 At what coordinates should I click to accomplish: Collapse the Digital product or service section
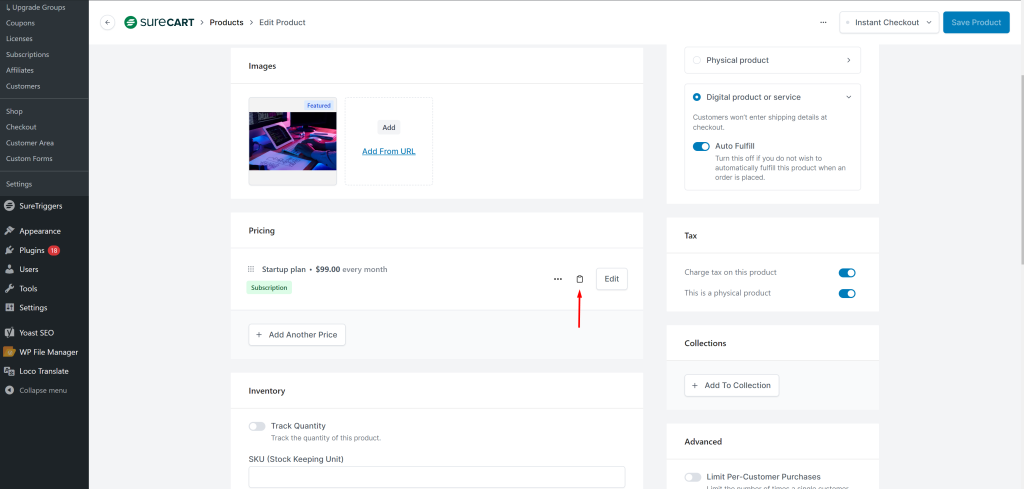[848, 97]
